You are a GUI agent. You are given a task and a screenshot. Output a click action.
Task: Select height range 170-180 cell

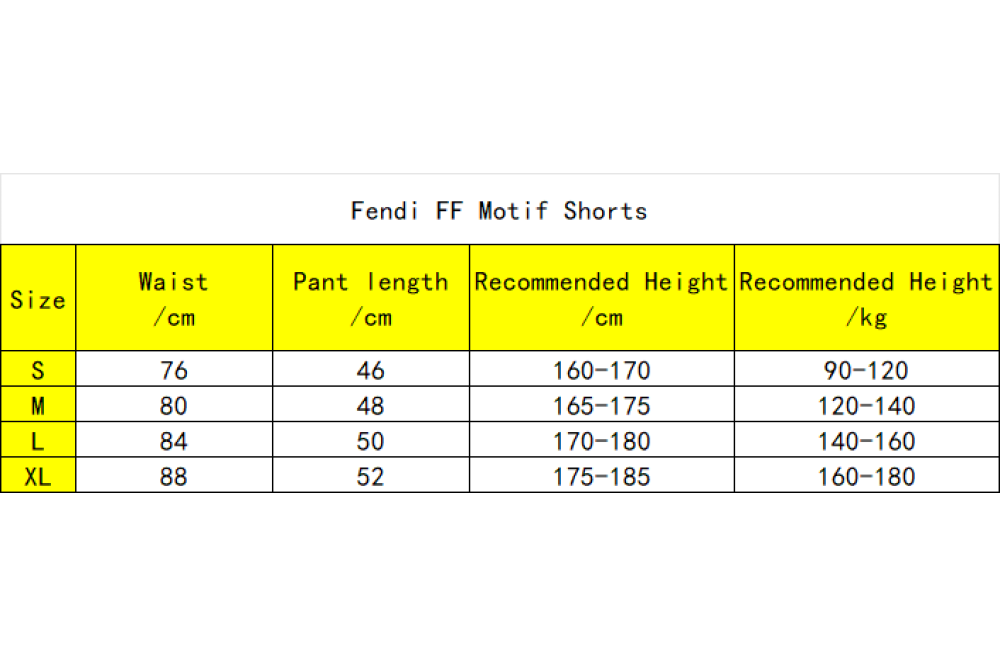pyautogui.click(x=601, y=440)
